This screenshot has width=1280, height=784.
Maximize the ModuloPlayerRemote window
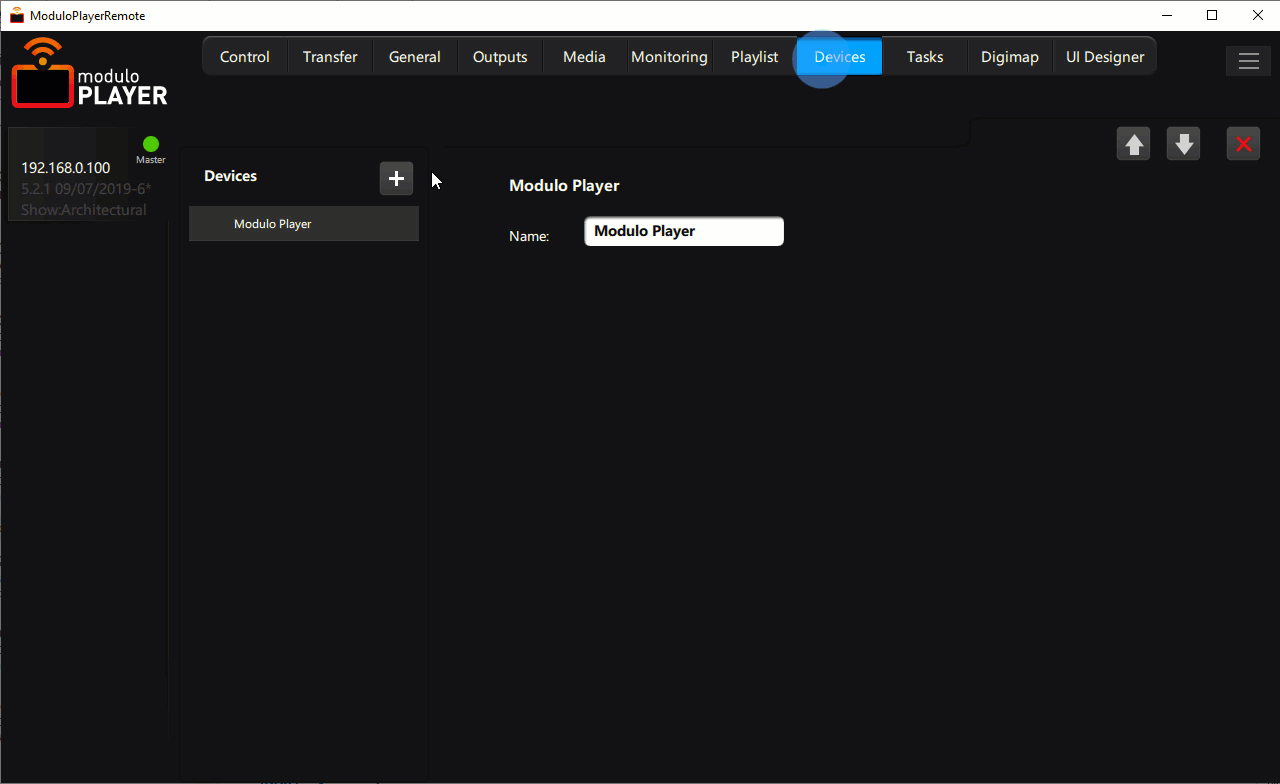1212,15
